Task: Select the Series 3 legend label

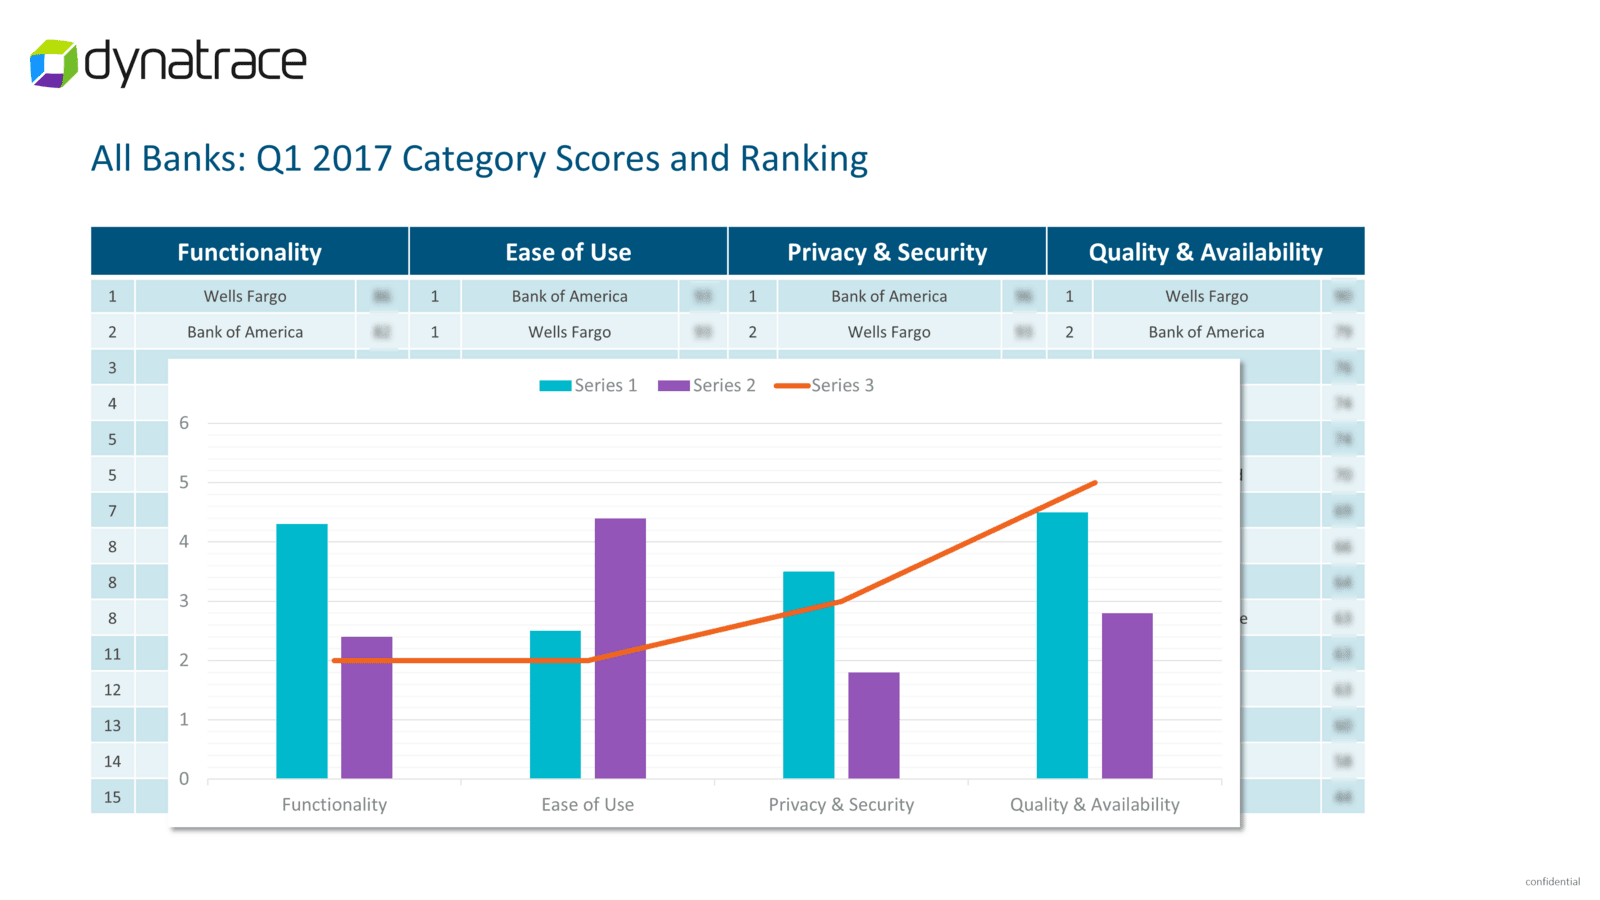Action: [x=843, y=386]
